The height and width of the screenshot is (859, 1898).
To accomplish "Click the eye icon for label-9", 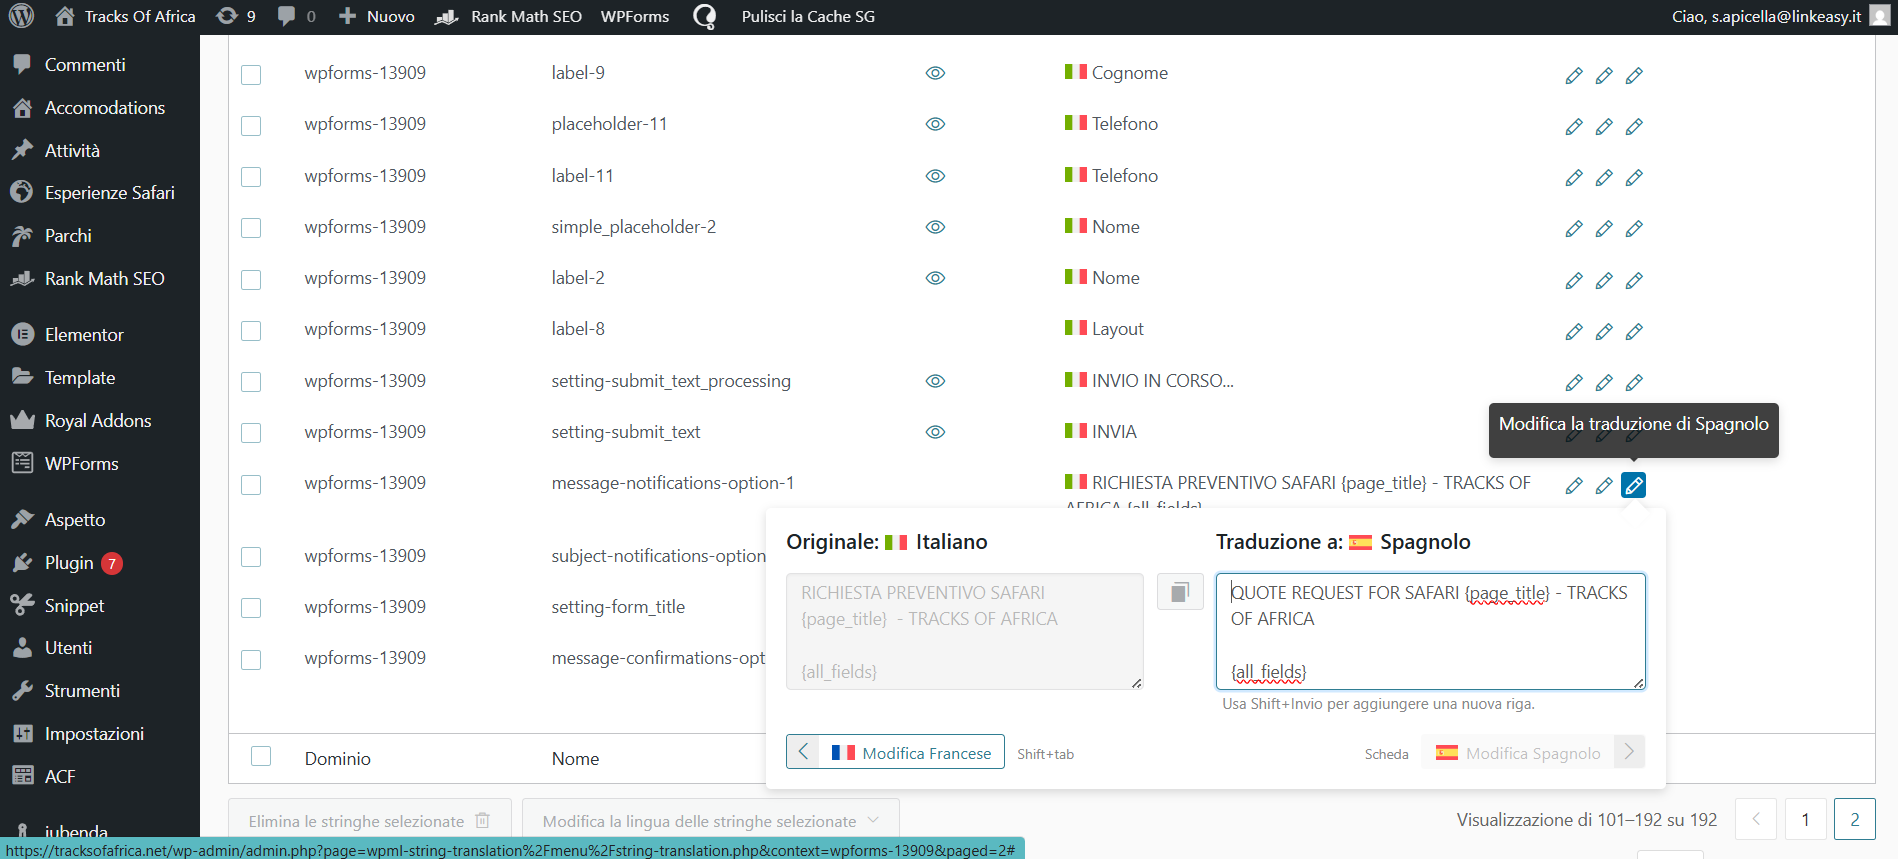I will 935,73.
